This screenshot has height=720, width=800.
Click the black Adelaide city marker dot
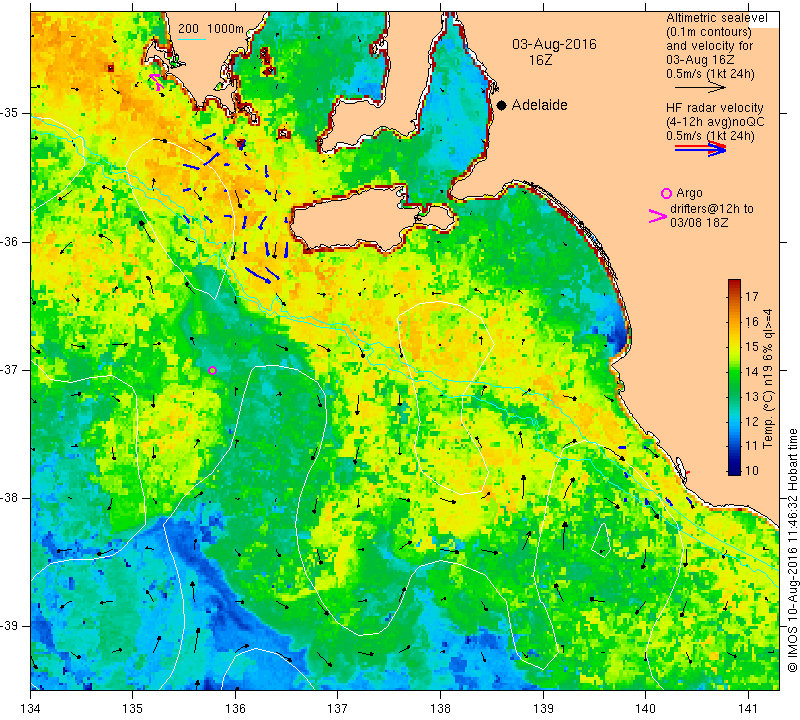502,105
